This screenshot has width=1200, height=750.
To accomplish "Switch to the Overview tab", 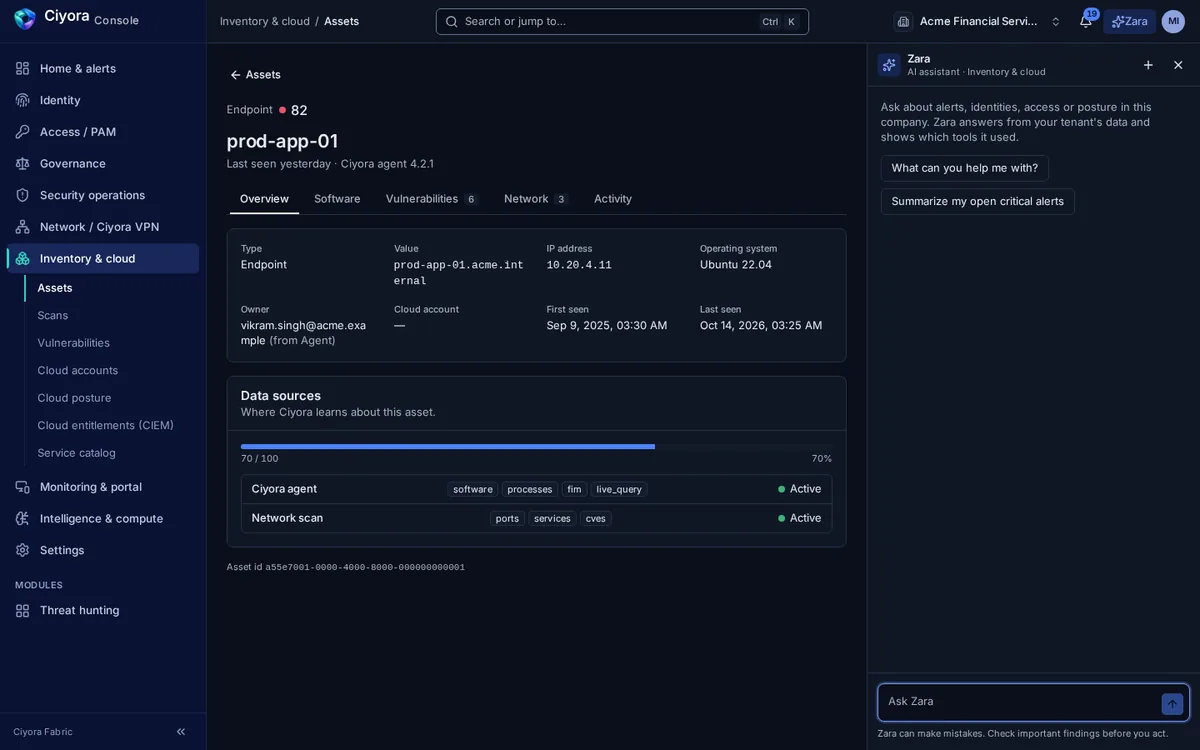I will click(264, 199).
